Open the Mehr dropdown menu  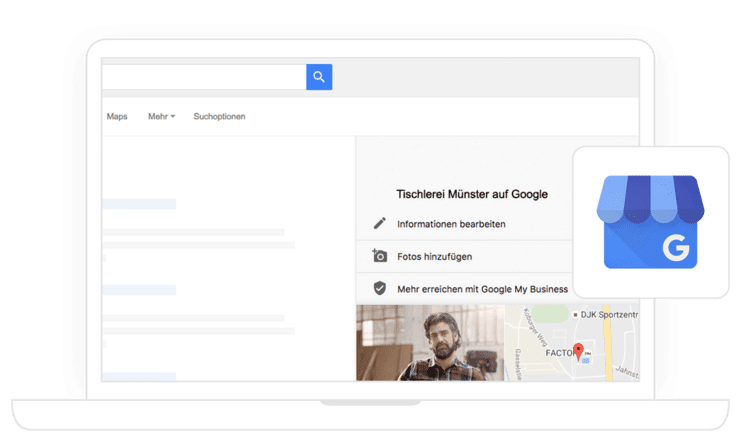pyautogui.click(x=162, y=116)
